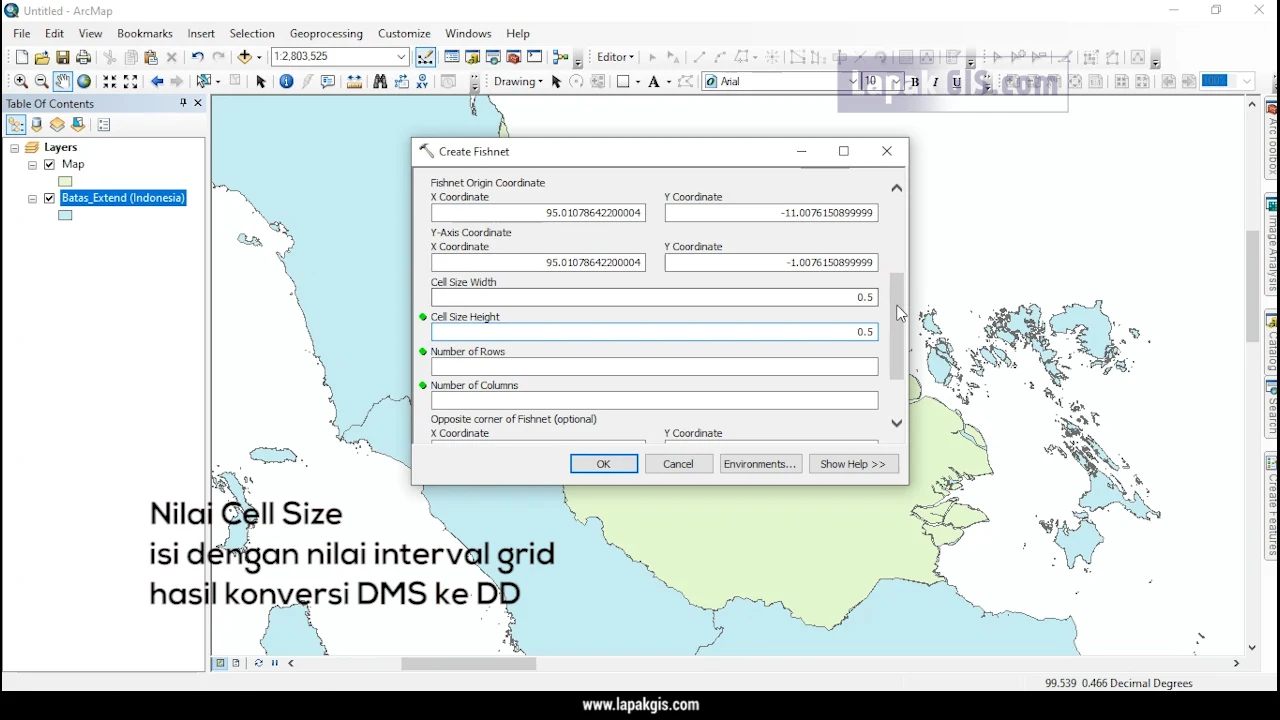Toggle bold text formatting
This screenshot has width=1280, height=720.
(x=913, y=81)
